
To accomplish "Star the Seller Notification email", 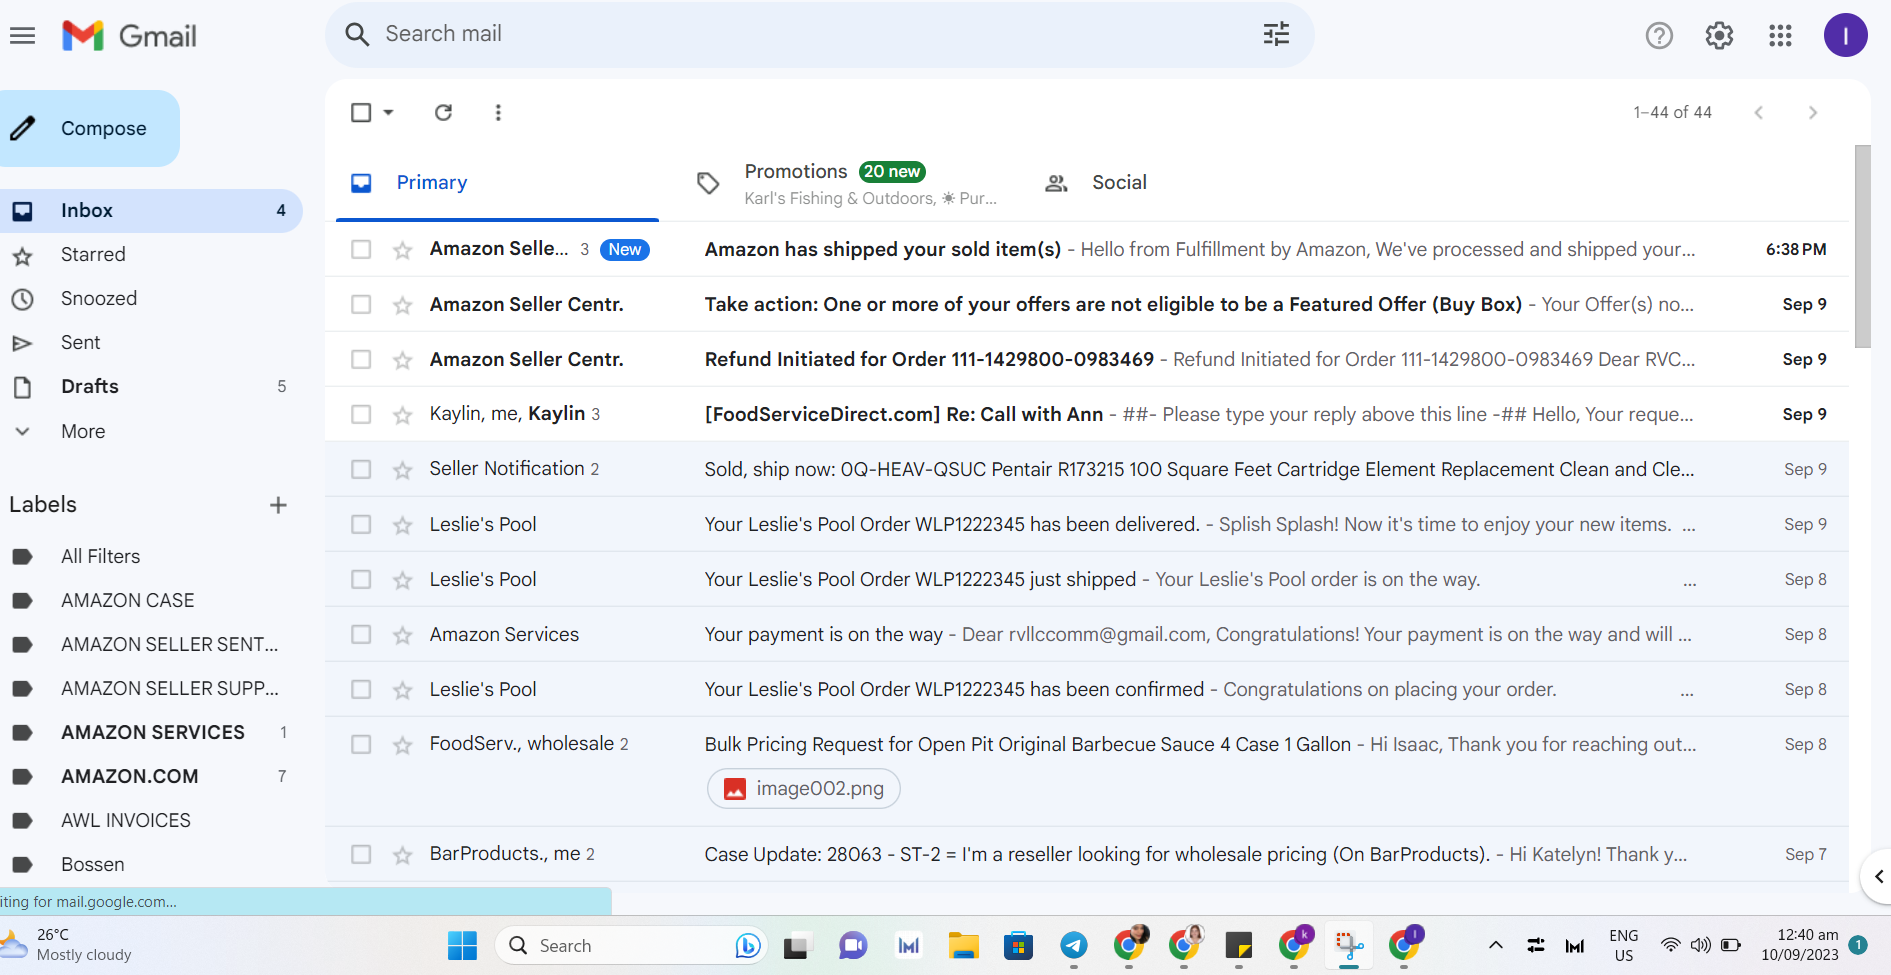I will [x=403, y=469].
